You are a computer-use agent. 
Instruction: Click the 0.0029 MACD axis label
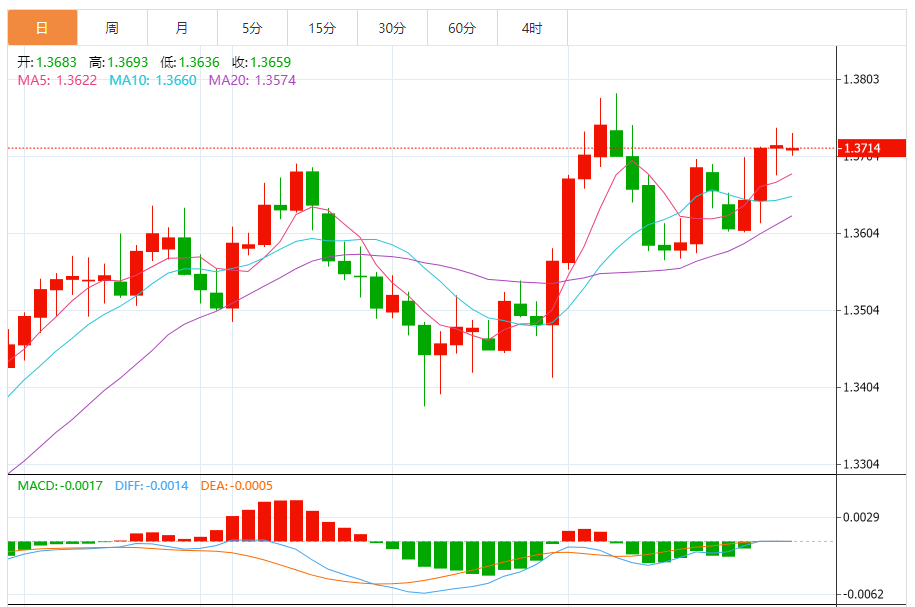[861, 517]
